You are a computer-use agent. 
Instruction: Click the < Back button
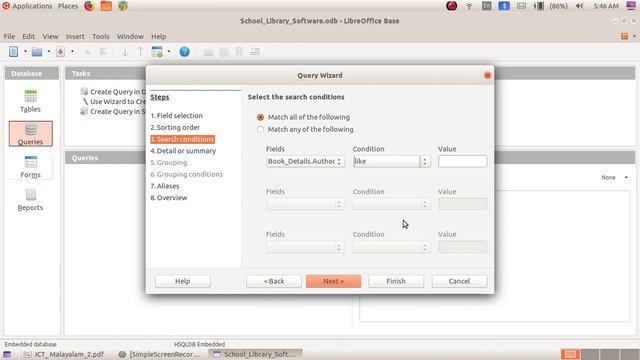click(274, 281)
